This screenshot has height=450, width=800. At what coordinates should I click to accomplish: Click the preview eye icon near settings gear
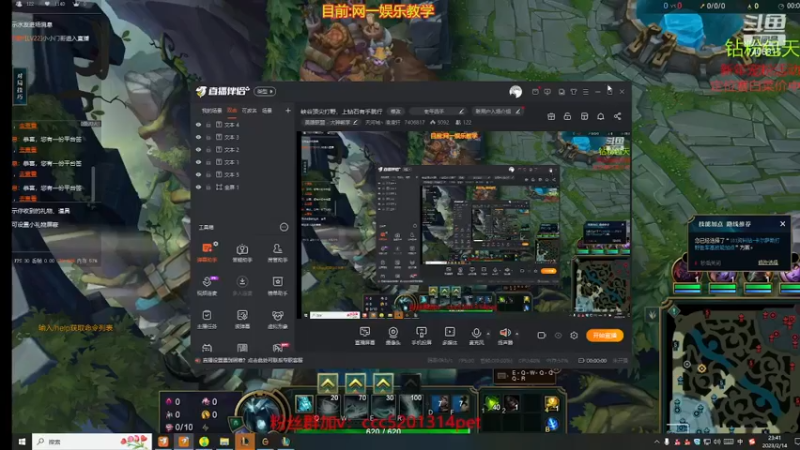(558, 335)
